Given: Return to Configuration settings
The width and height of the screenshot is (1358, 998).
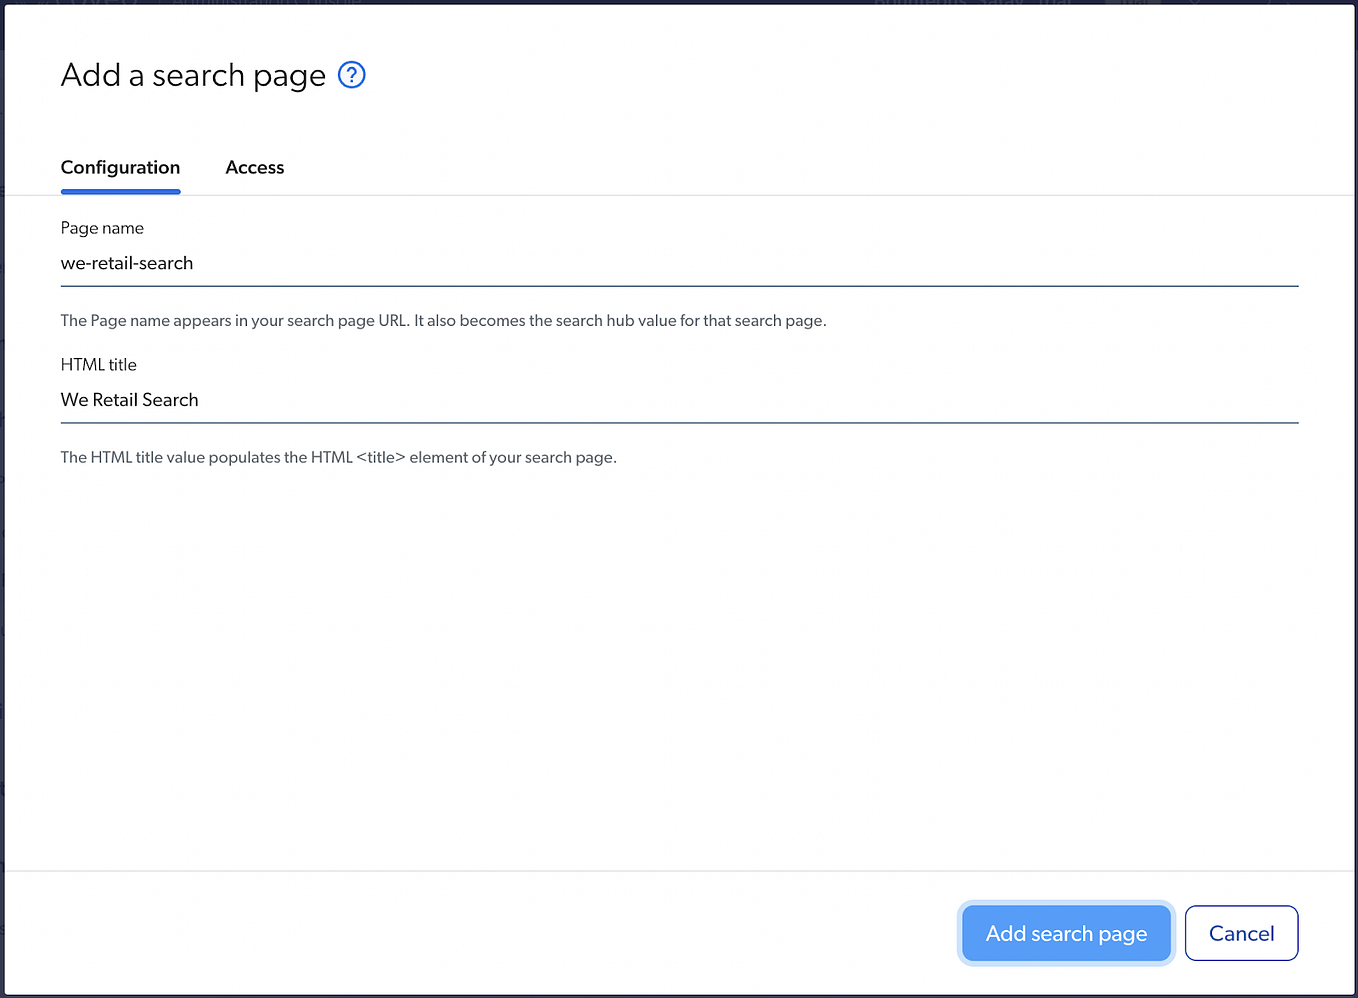Looking at the screenshot, I should coord(120,167).
